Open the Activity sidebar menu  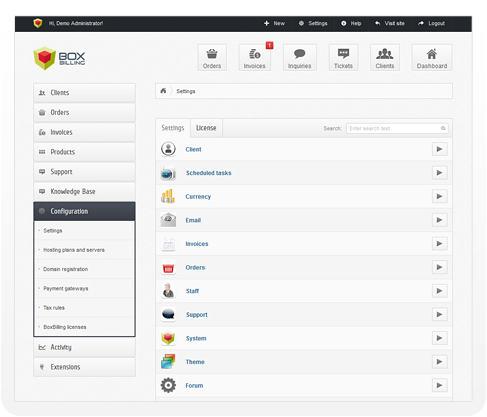pos(84,347)
